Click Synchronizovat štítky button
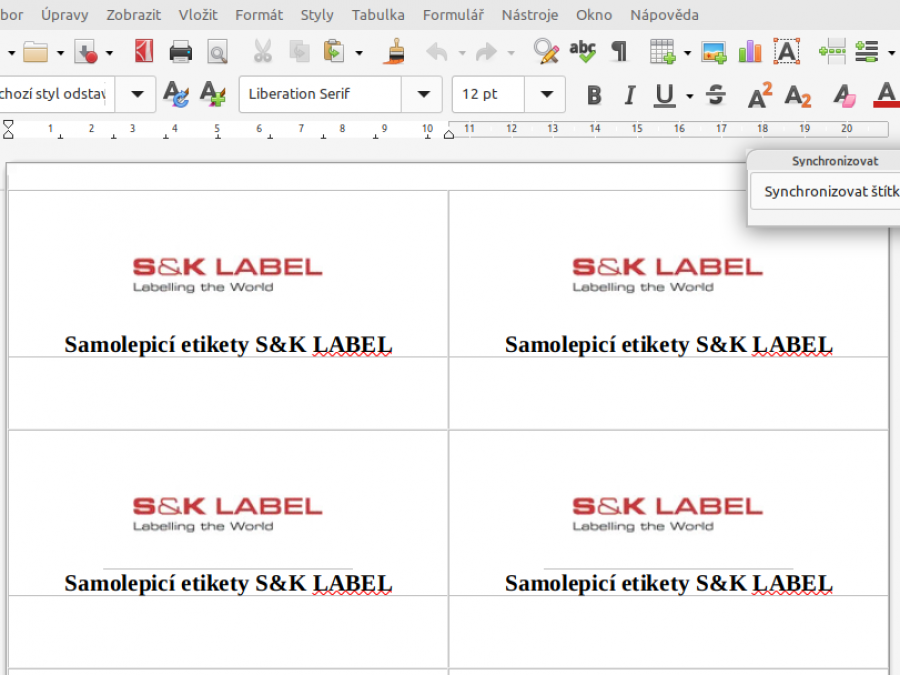The image size is (900, 675). (x=825, y=191)
